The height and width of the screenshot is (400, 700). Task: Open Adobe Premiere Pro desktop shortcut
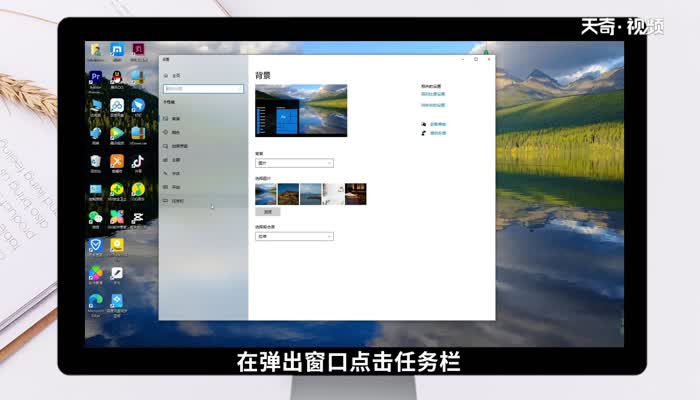[96, 79]
